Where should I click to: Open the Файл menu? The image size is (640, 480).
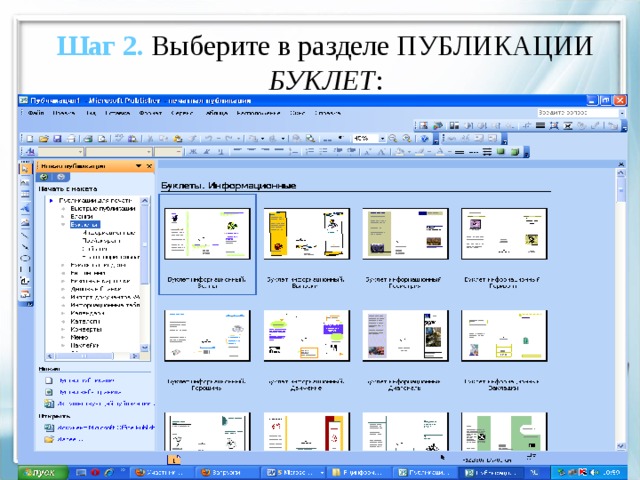36,113
